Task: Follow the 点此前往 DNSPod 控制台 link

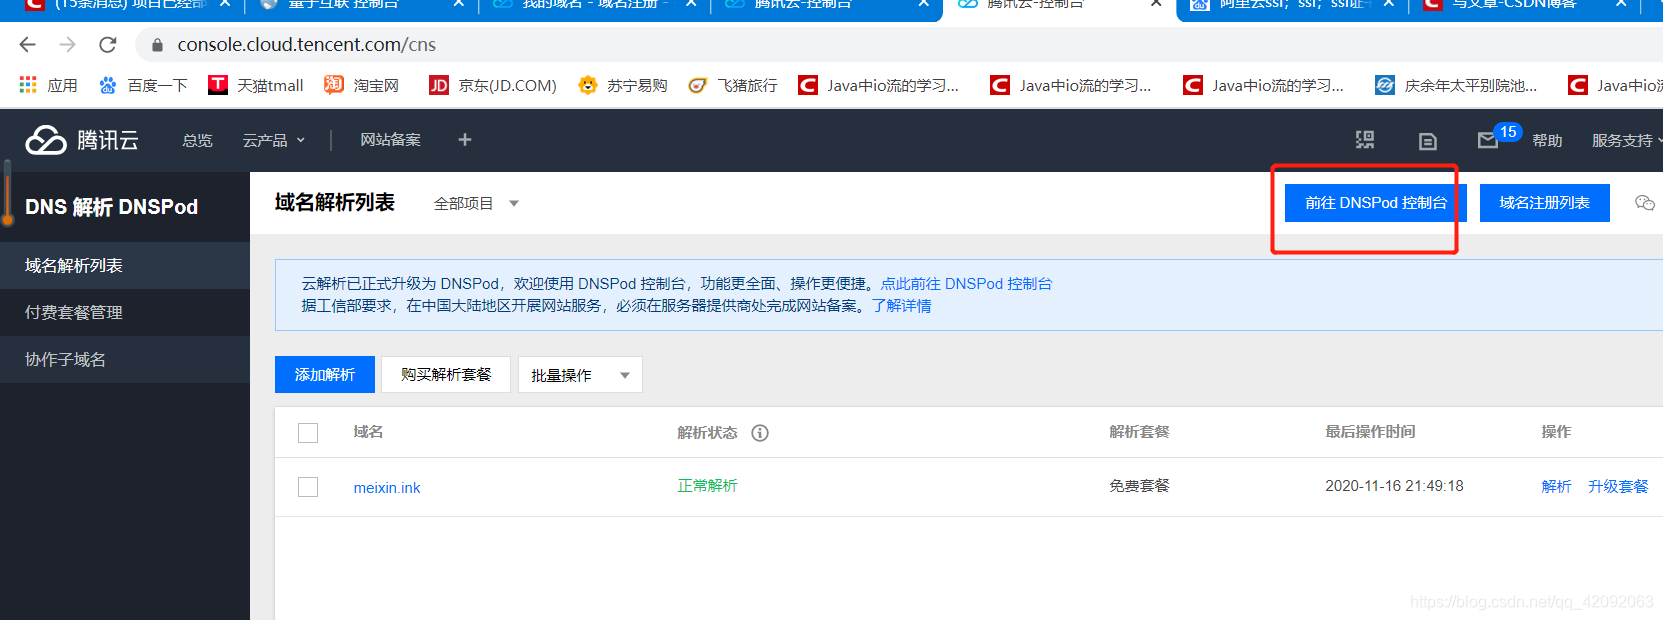Action: point(966,284)
